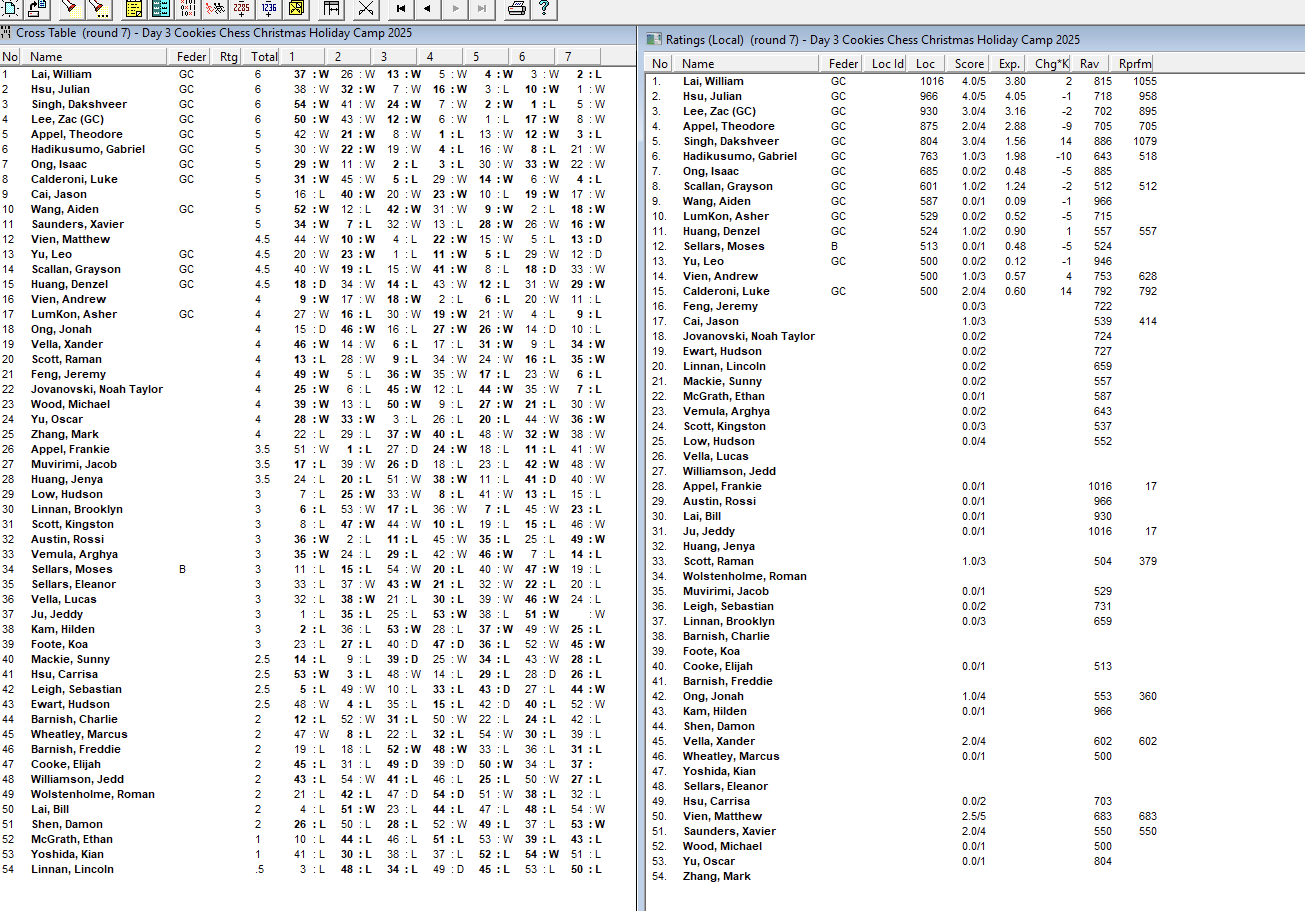
Task: Open the yellow player list icon
Action: tap(134, 9)
